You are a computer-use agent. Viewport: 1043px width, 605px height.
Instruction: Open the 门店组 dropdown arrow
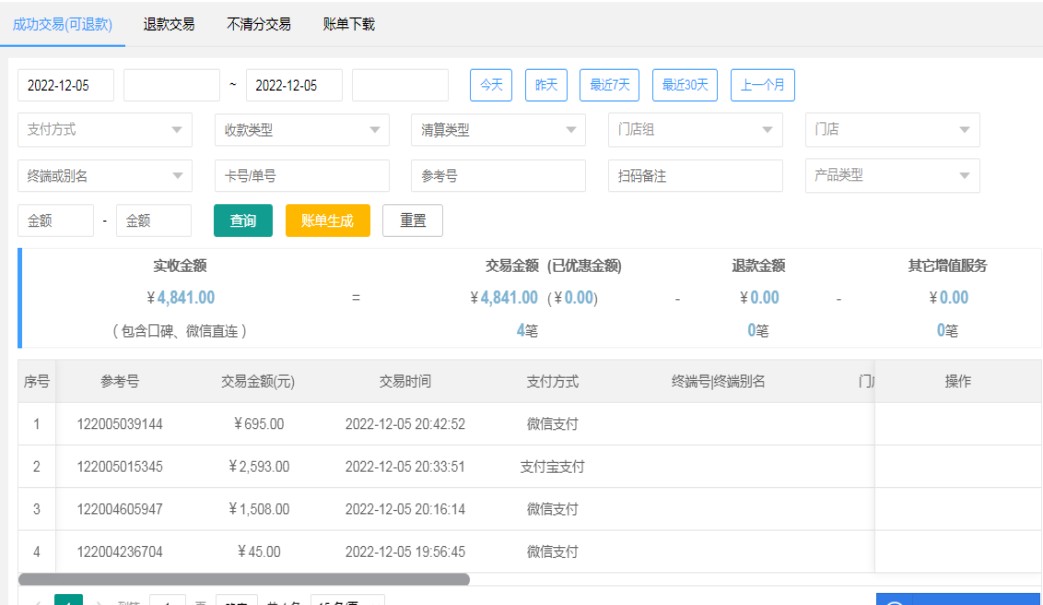coord(767,130)
